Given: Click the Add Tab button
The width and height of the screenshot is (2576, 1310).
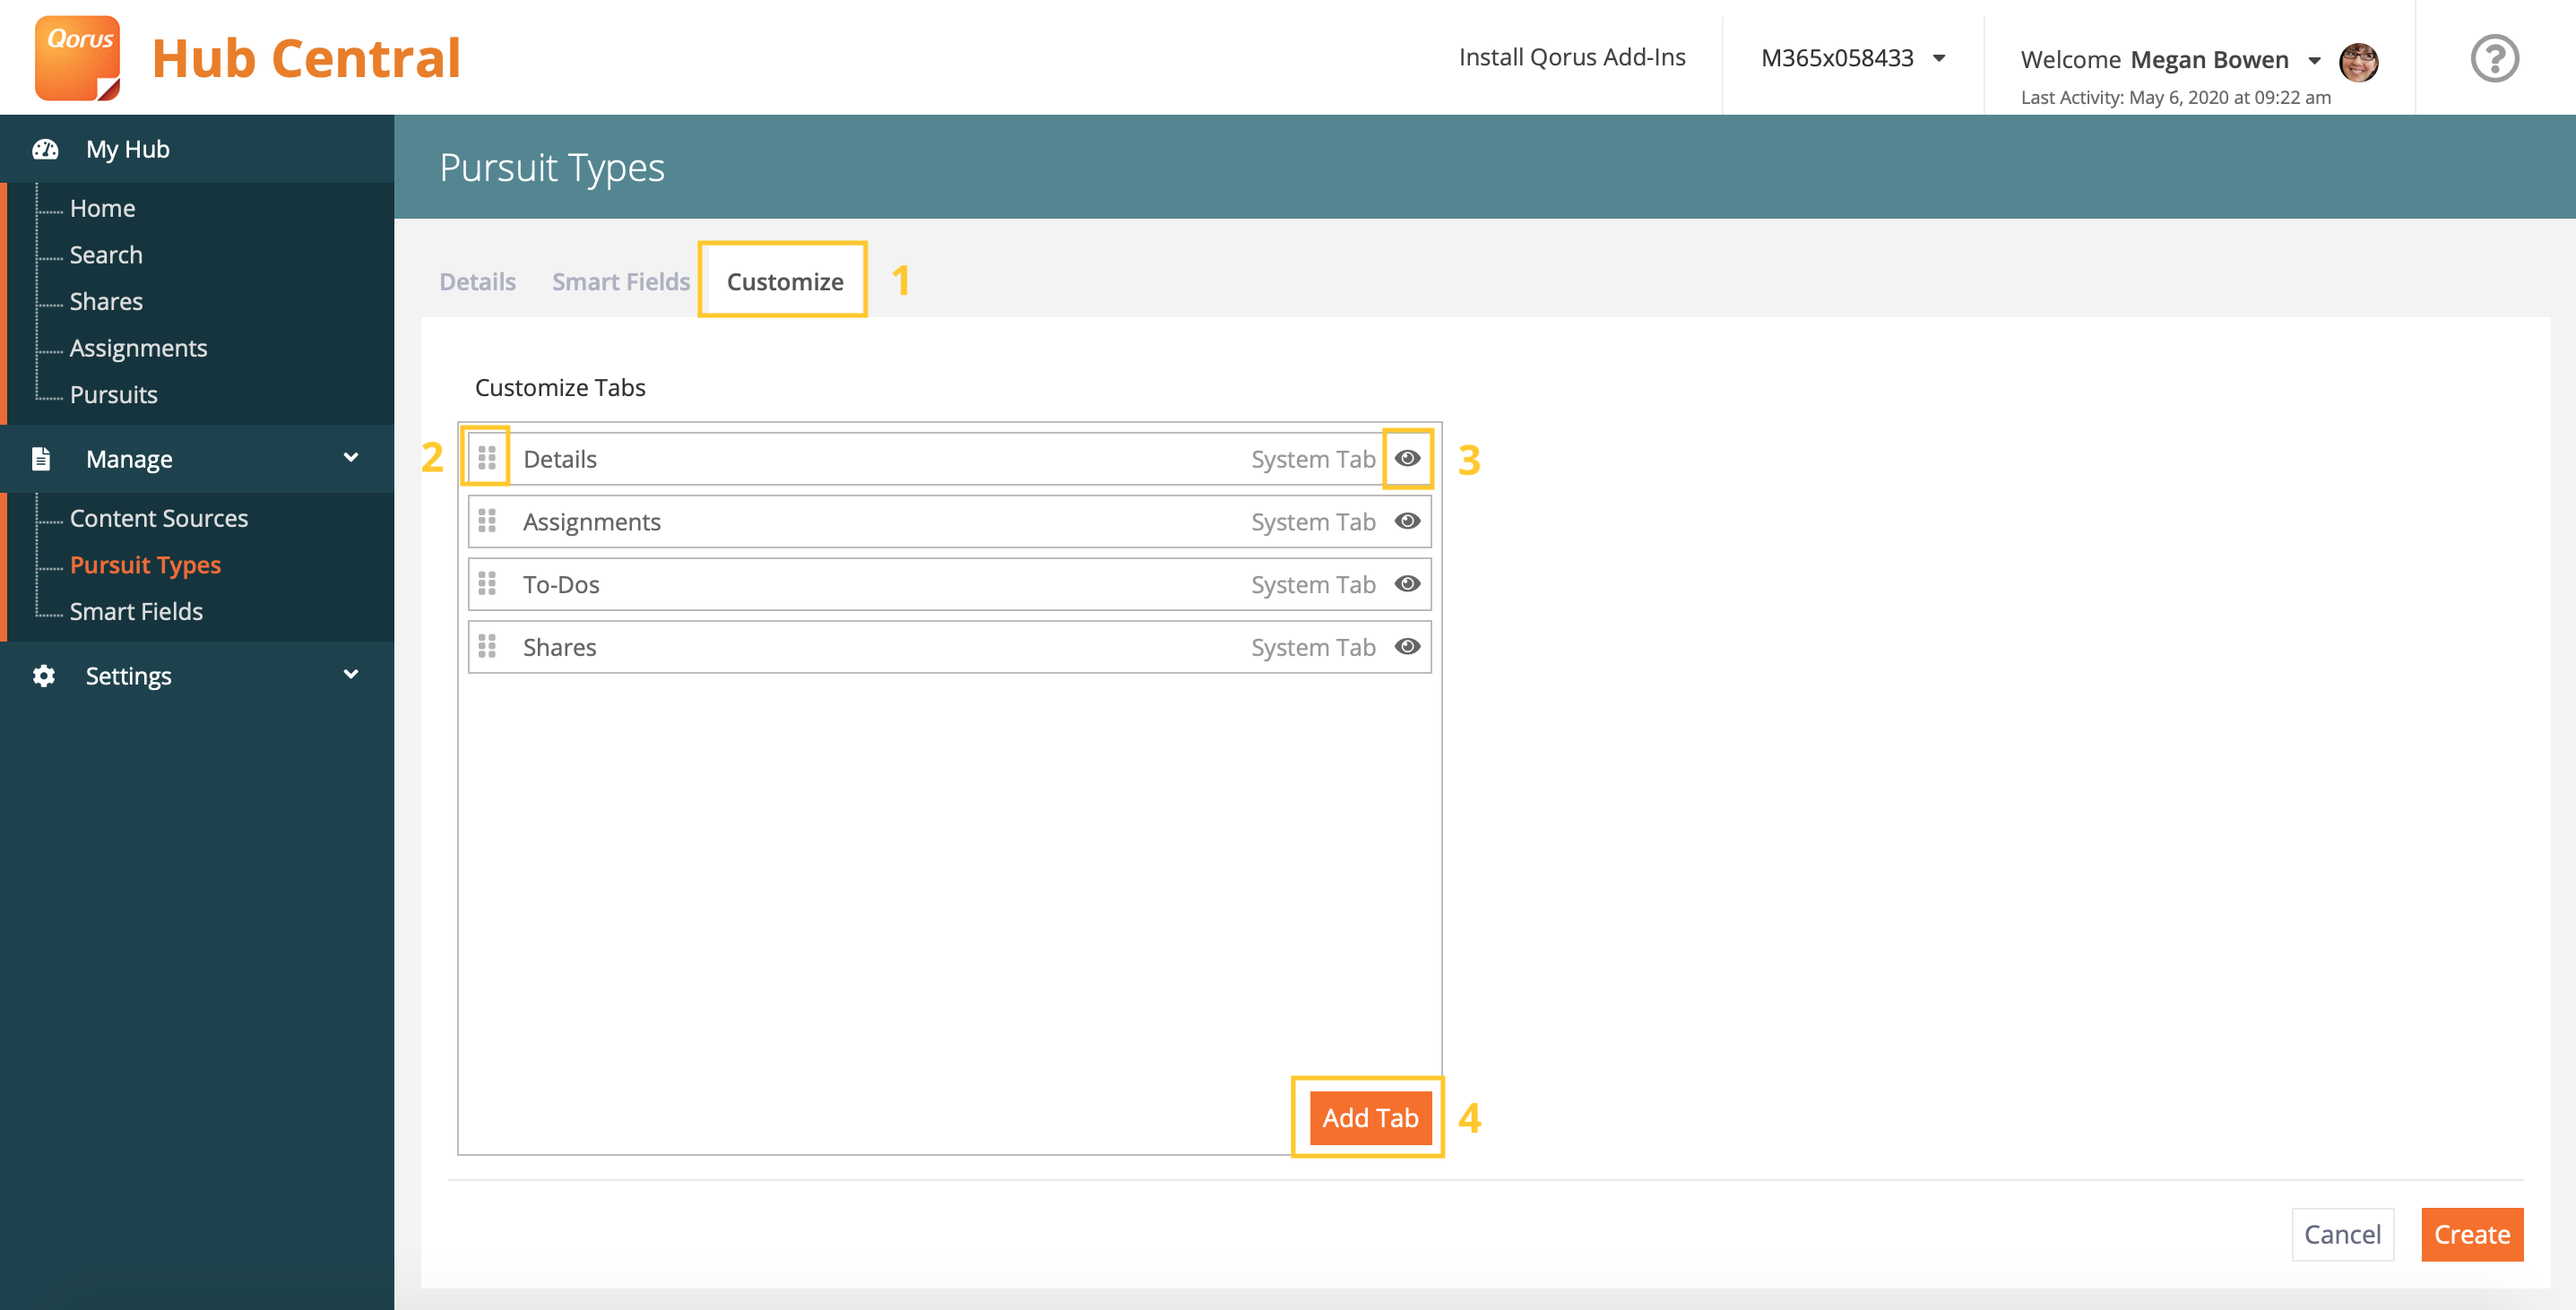Looking at the screenshot, I should 1370,1117.
